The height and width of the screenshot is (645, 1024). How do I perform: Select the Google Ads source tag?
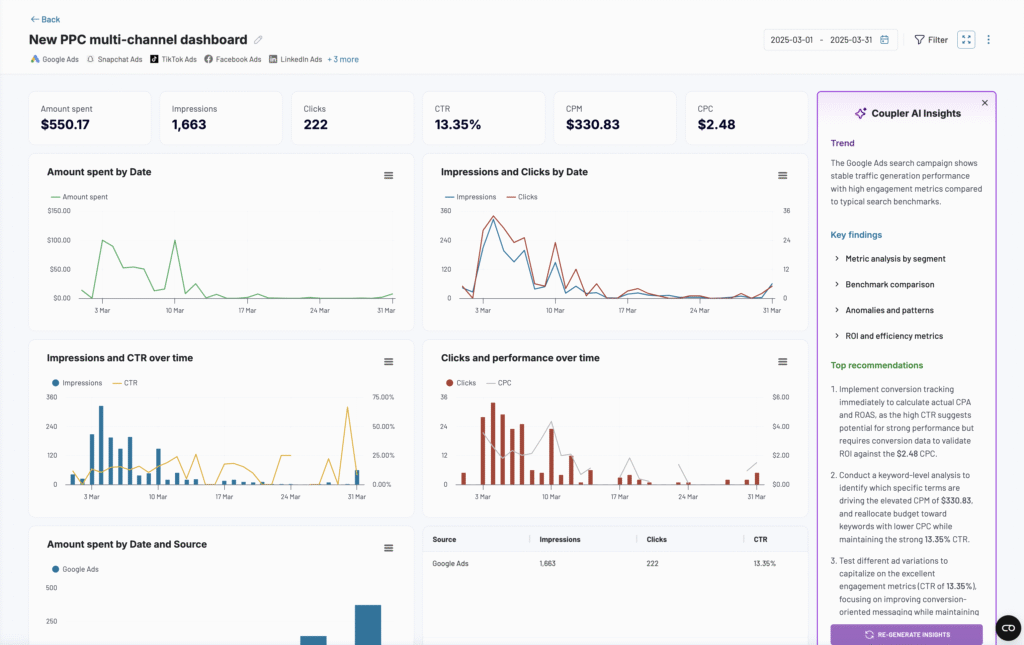coord(54,59)
